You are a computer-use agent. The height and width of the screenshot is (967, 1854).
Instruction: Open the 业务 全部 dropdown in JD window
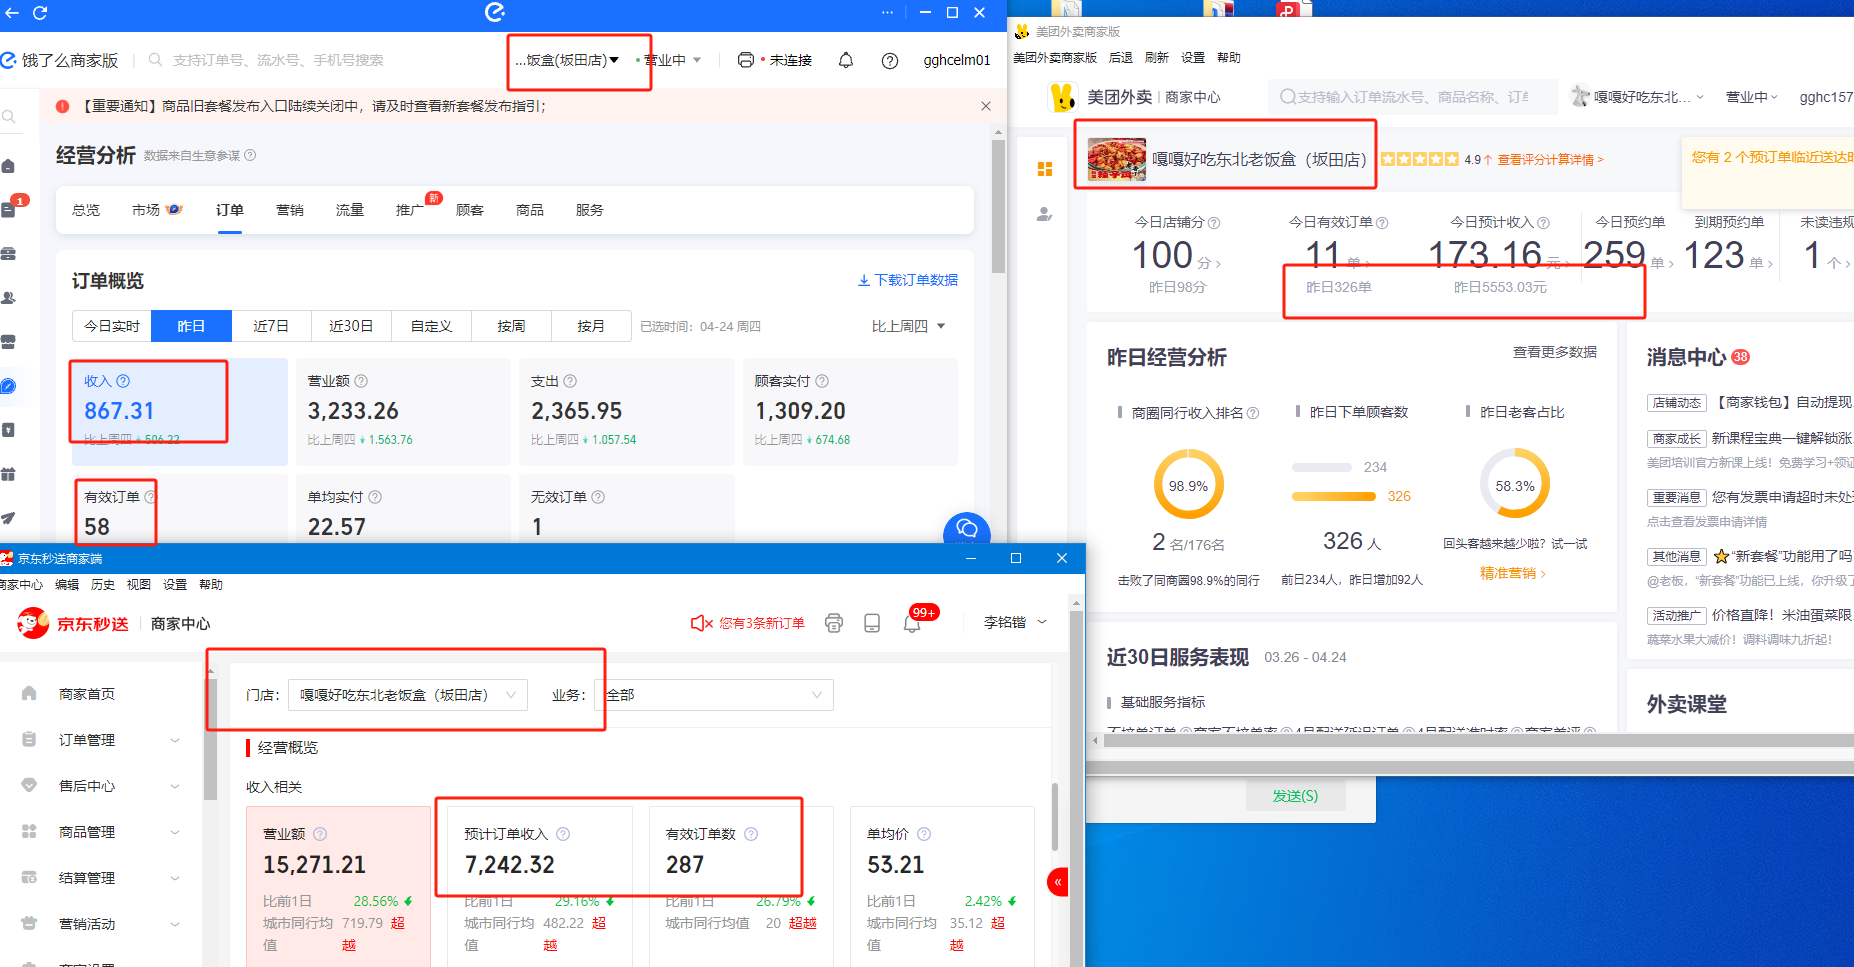pyautogui.click(x=714, y=695)
